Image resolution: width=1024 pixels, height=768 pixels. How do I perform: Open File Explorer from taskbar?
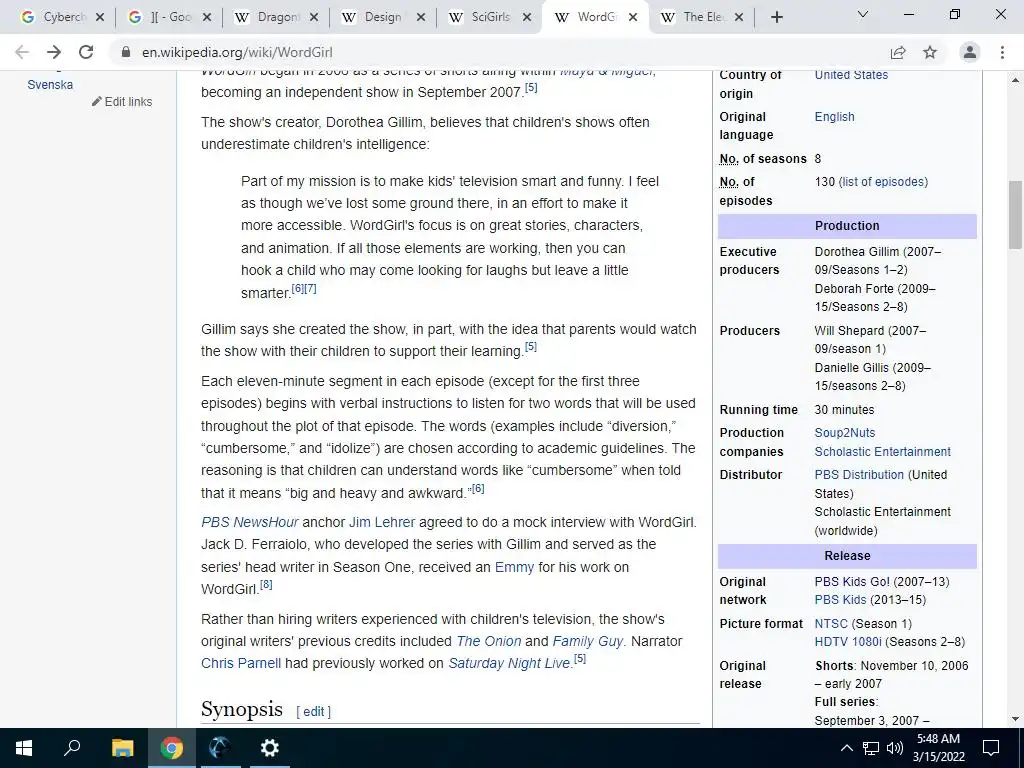pos(122,748)
